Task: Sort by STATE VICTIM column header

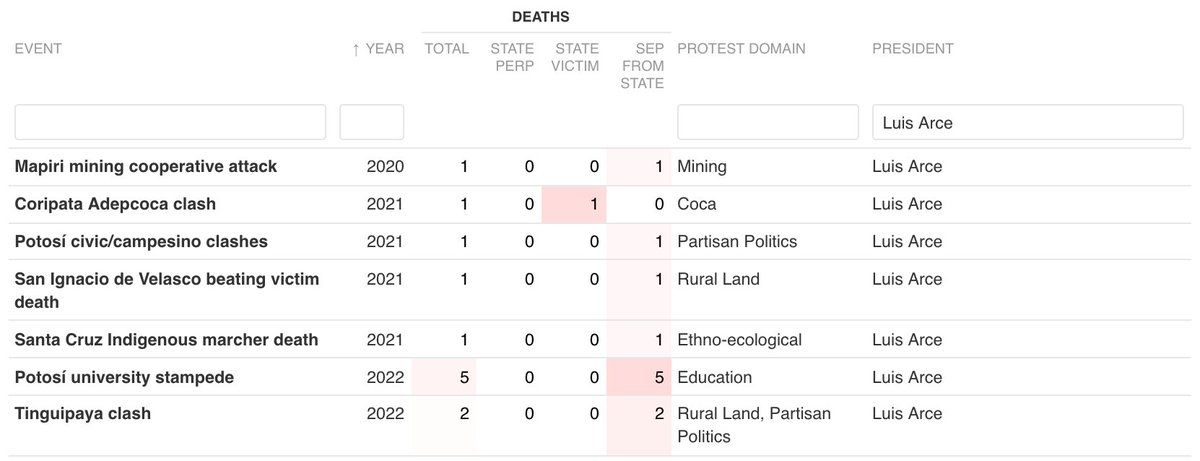Action: point(577,57)
